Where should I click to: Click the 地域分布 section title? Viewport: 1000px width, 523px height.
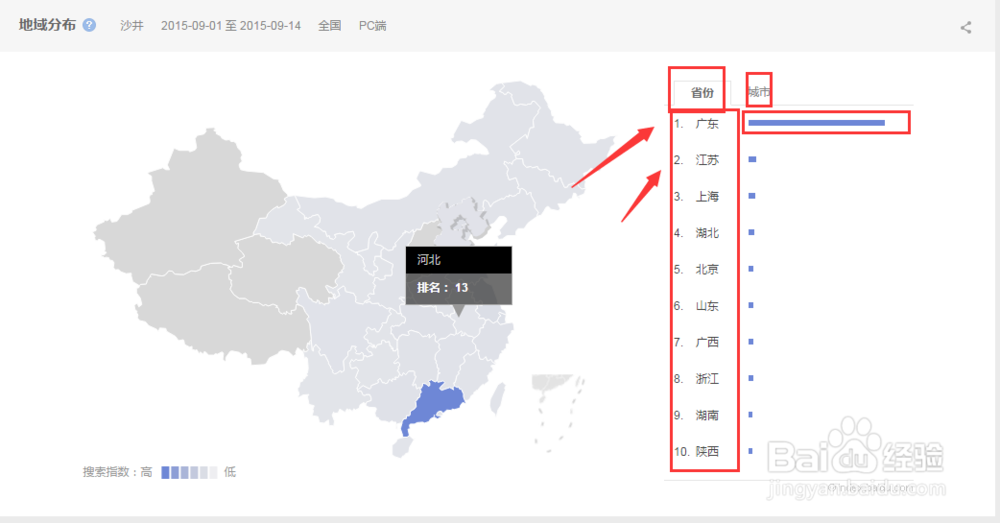pos(47,25)
